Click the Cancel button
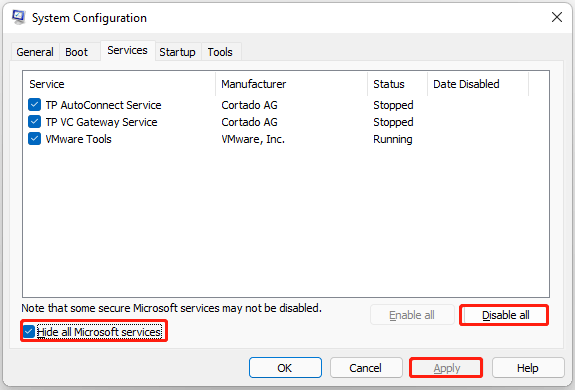Image resolution: width=575 pixels, height=390 pixels. click(x=366, y=368)
